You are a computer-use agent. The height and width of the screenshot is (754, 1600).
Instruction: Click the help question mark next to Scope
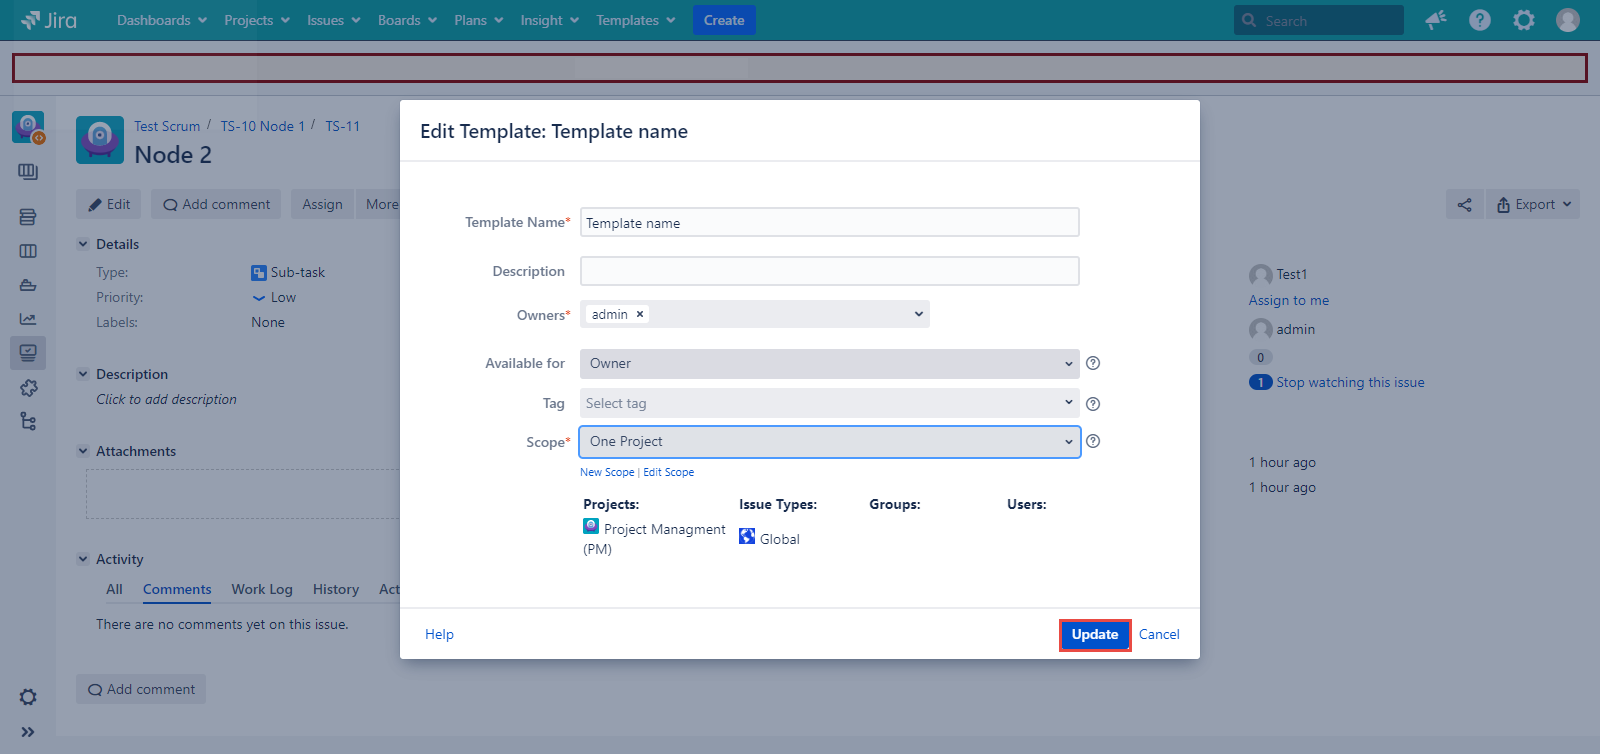pos(1093,441)
